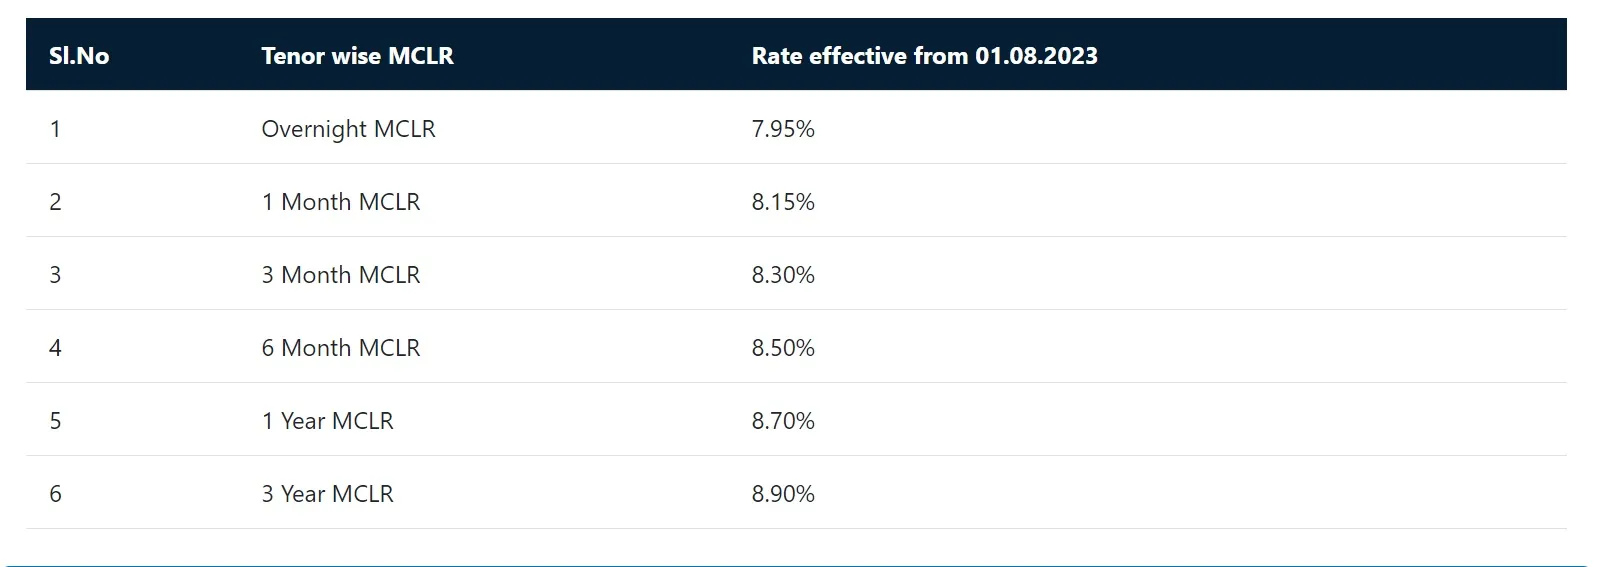Select the 7.95% rate value
Screen dimensions: 1617x567
pos(783,129)
